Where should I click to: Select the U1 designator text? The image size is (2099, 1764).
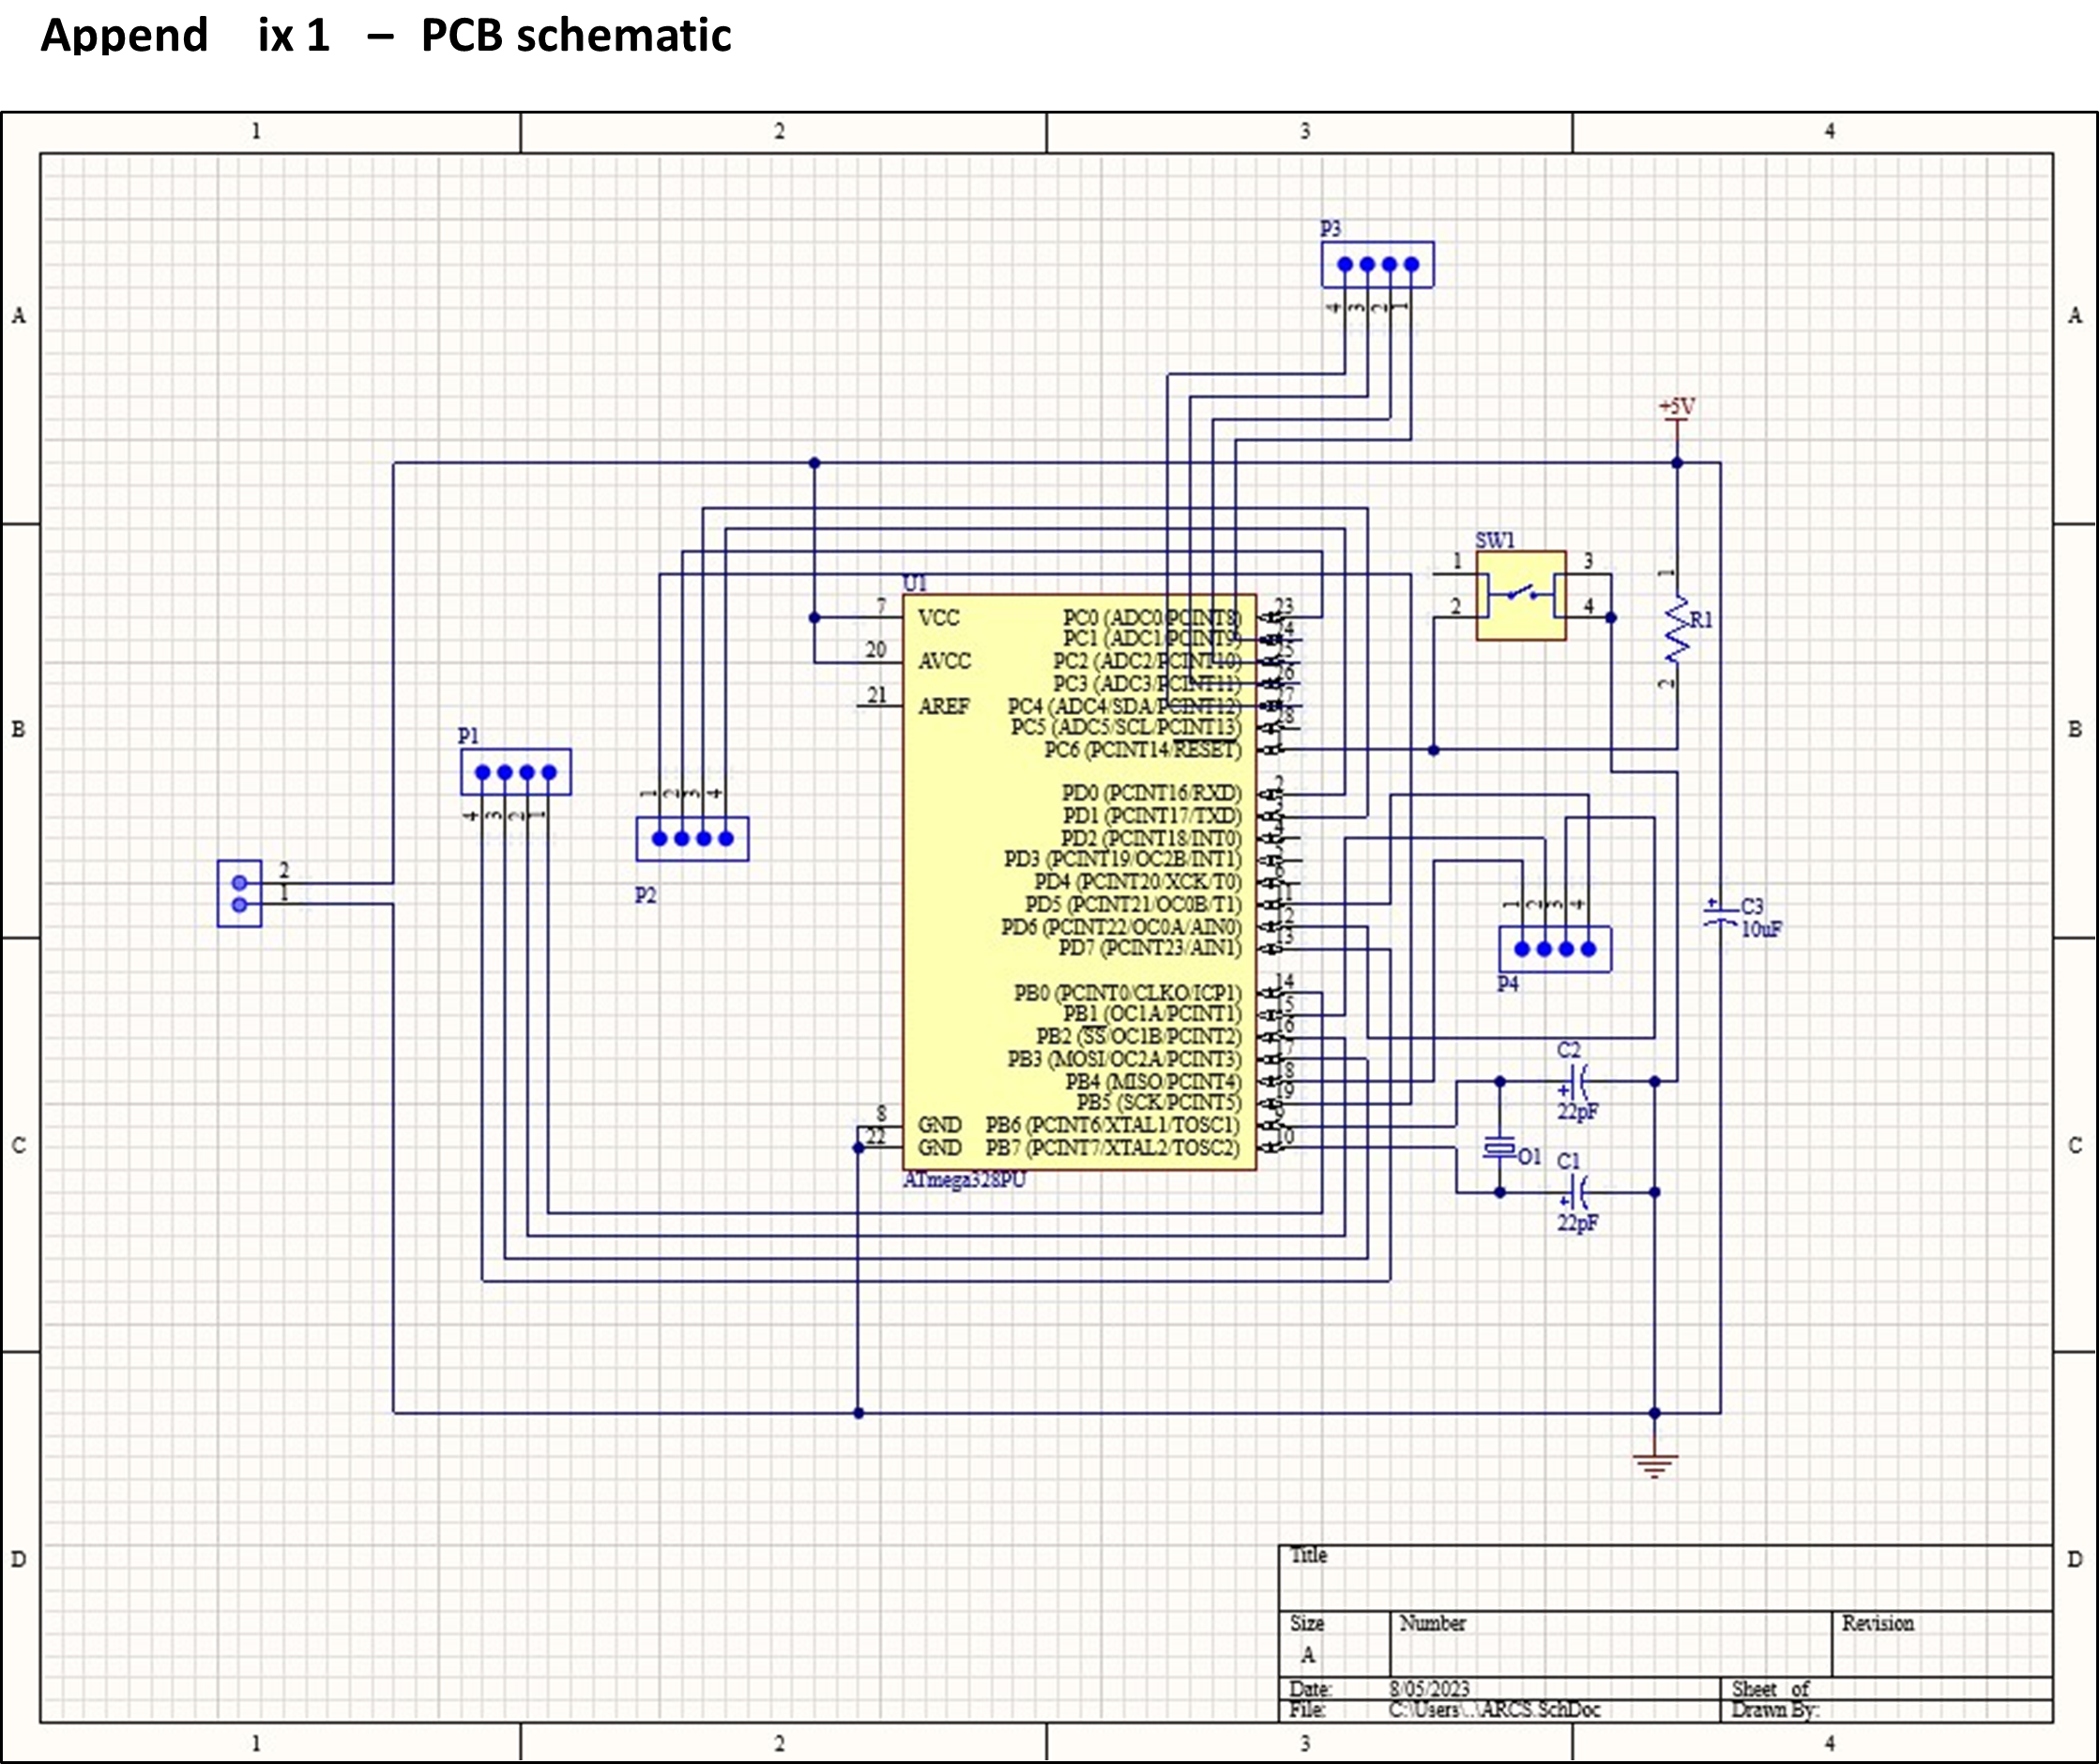[915, 584]
